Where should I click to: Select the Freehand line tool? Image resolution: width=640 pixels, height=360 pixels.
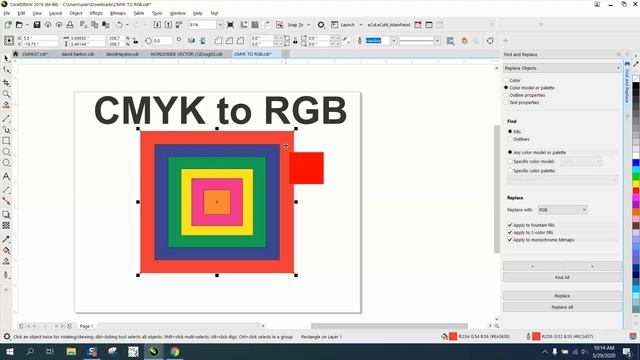[x=6, y=118]
